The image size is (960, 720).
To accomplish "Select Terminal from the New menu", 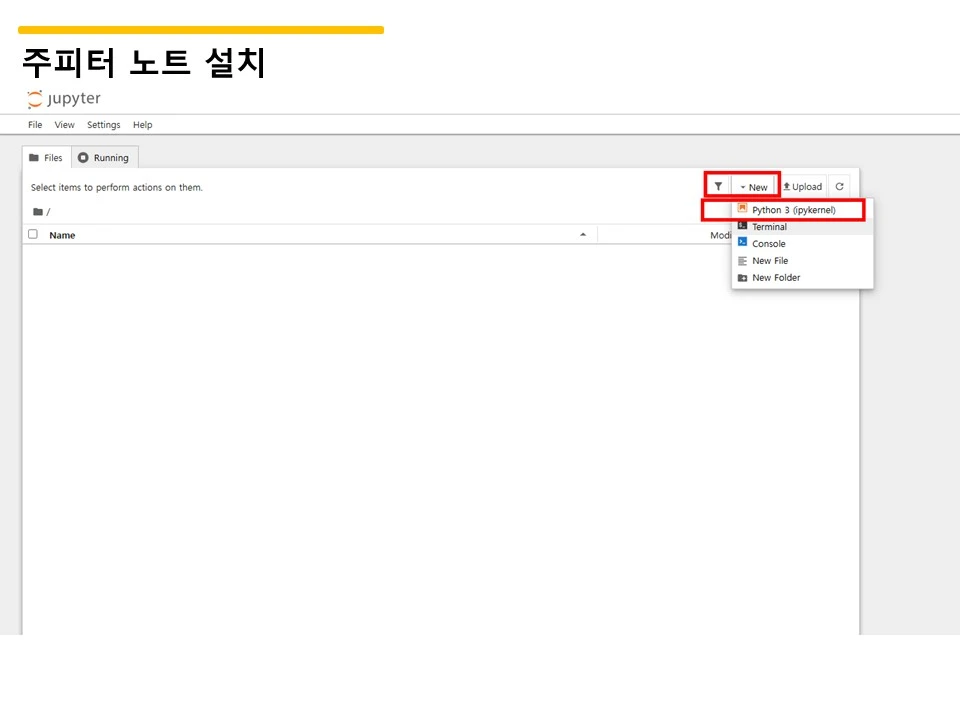I will (x=802, y=227).
